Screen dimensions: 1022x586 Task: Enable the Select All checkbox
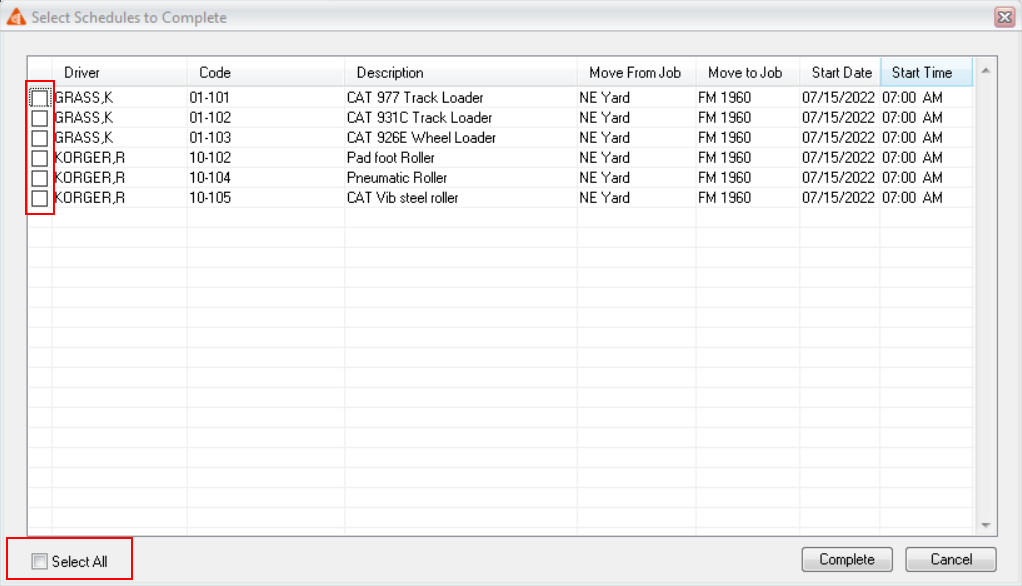[x=39, y=562]
